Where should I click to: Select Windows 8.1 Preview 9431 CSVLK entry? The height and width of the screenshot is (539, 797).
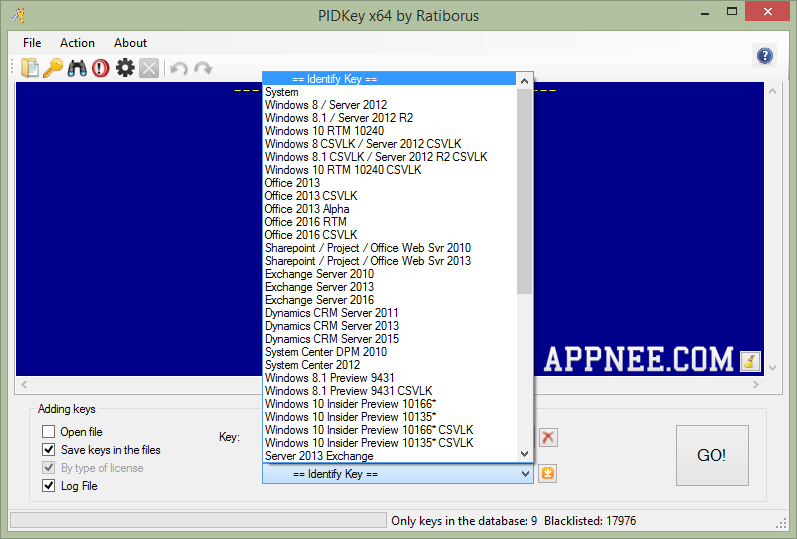click(389, 391)
